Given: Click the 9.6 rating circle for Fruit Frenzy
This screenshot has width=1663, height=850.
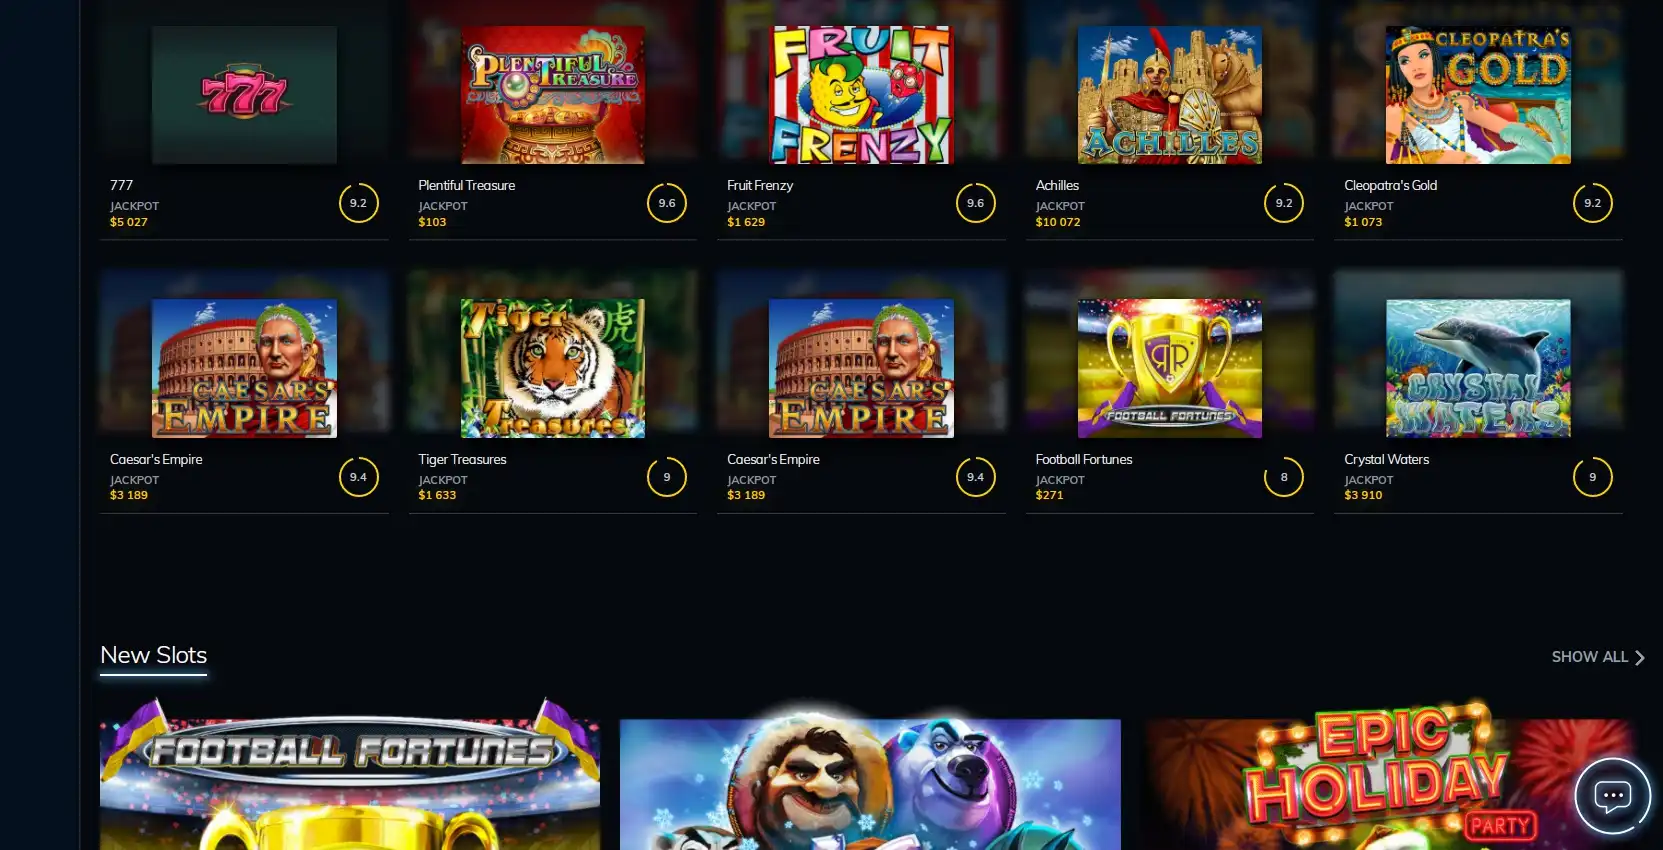Looking at the screenshot, I should 975,203.
